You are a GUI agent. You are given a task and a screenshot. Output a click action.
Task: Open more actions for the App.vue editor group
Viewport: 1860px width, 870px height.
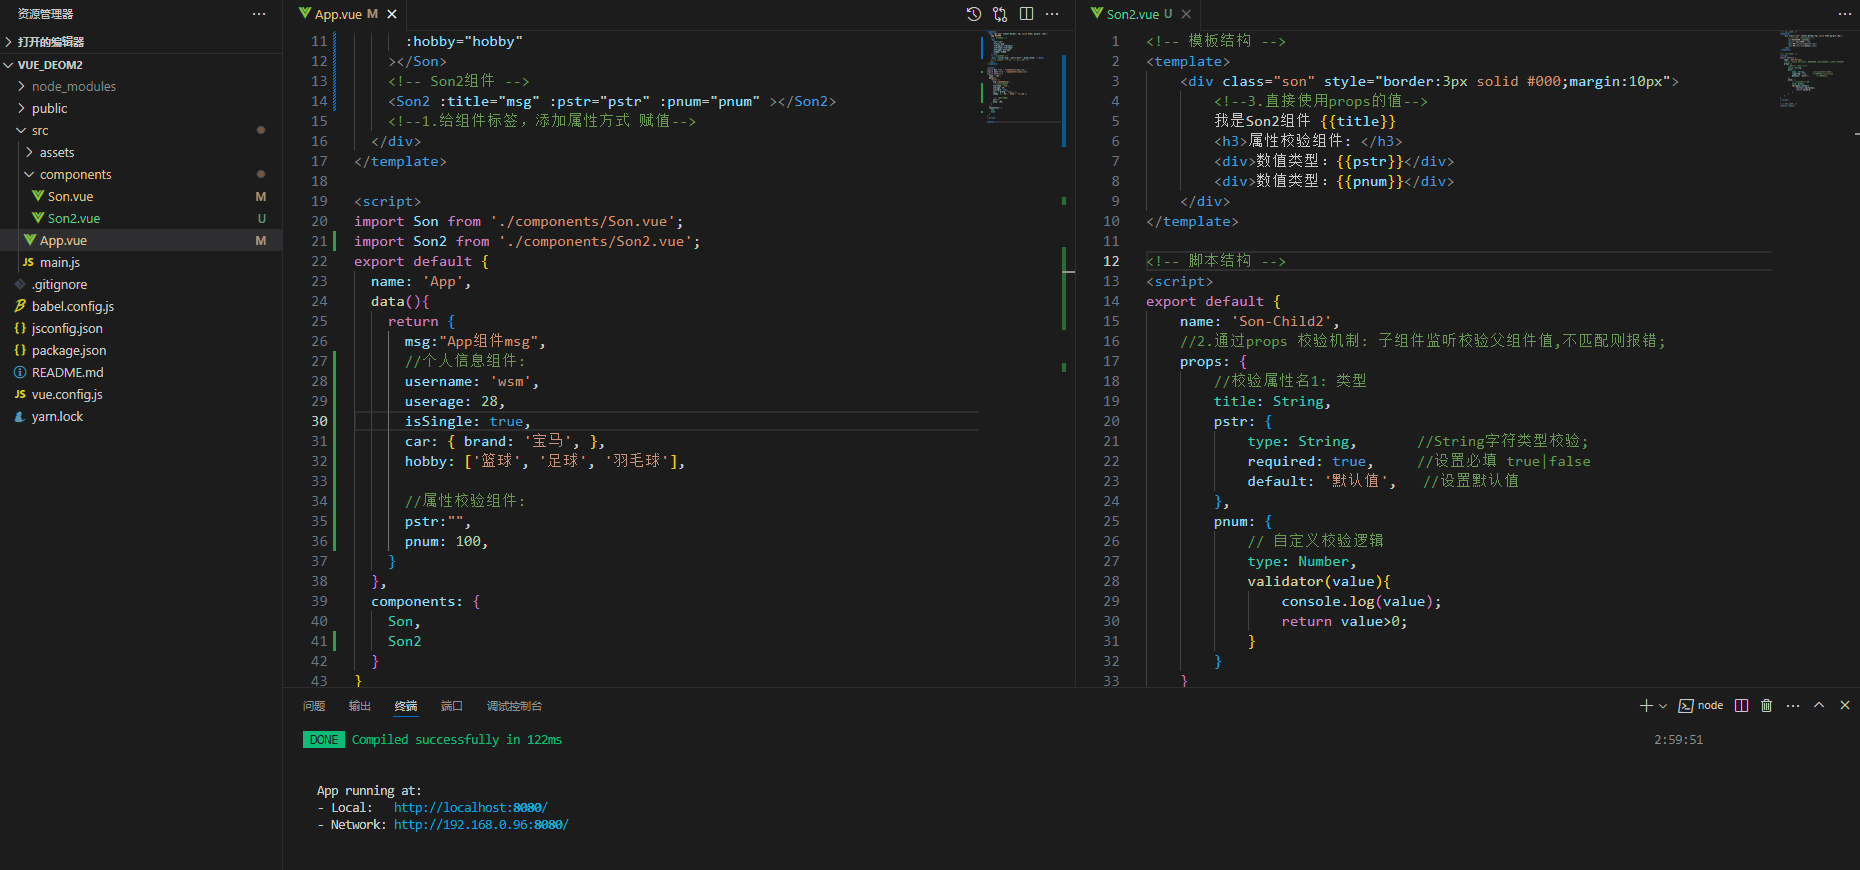pos(1052,14)
